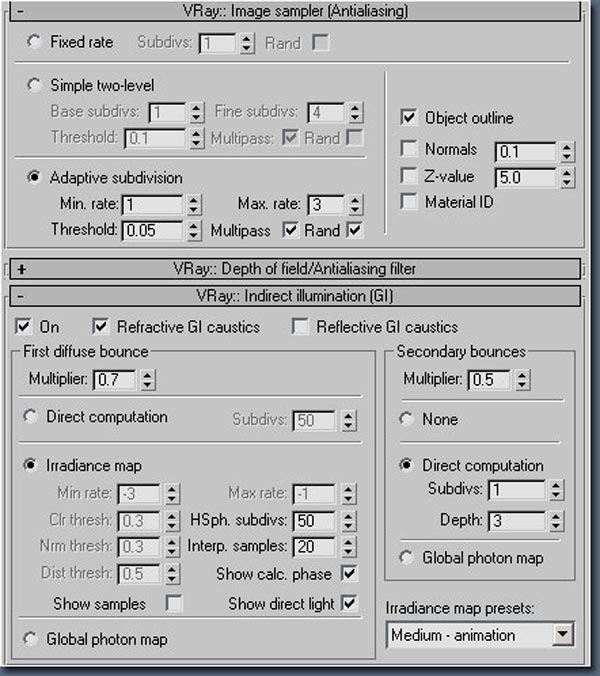
Task: Click the Secondary bounces Depth spinner
Action: coord(556,521)
